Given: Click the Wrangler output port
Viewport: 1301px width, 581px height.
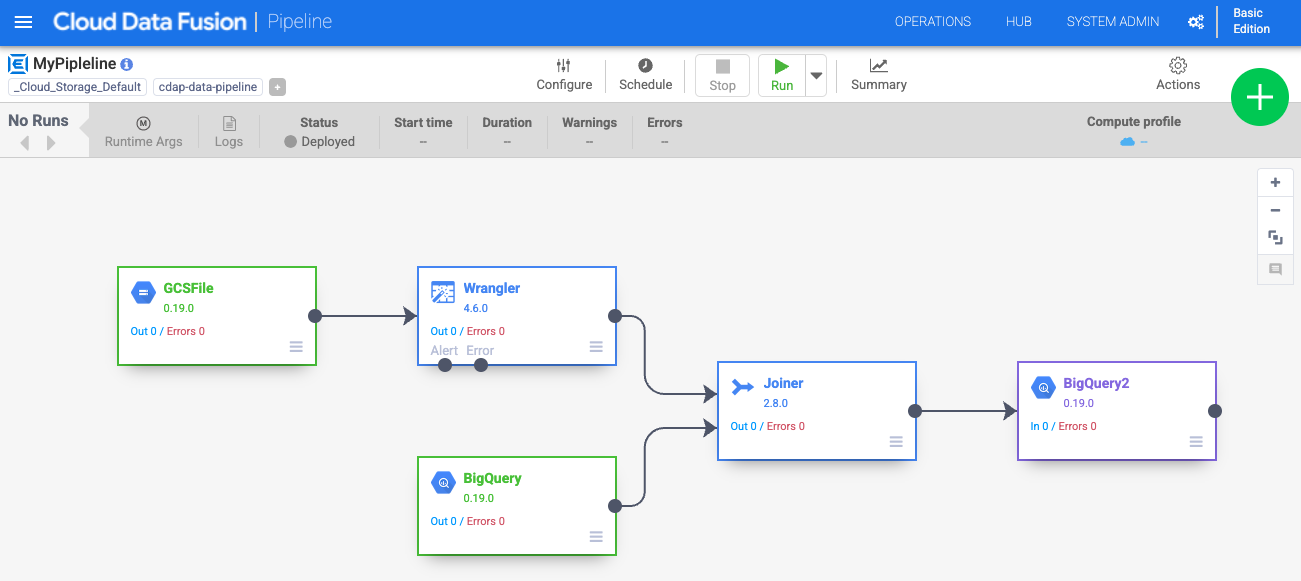Looking at the screenshot, I should tap(615, 316).
